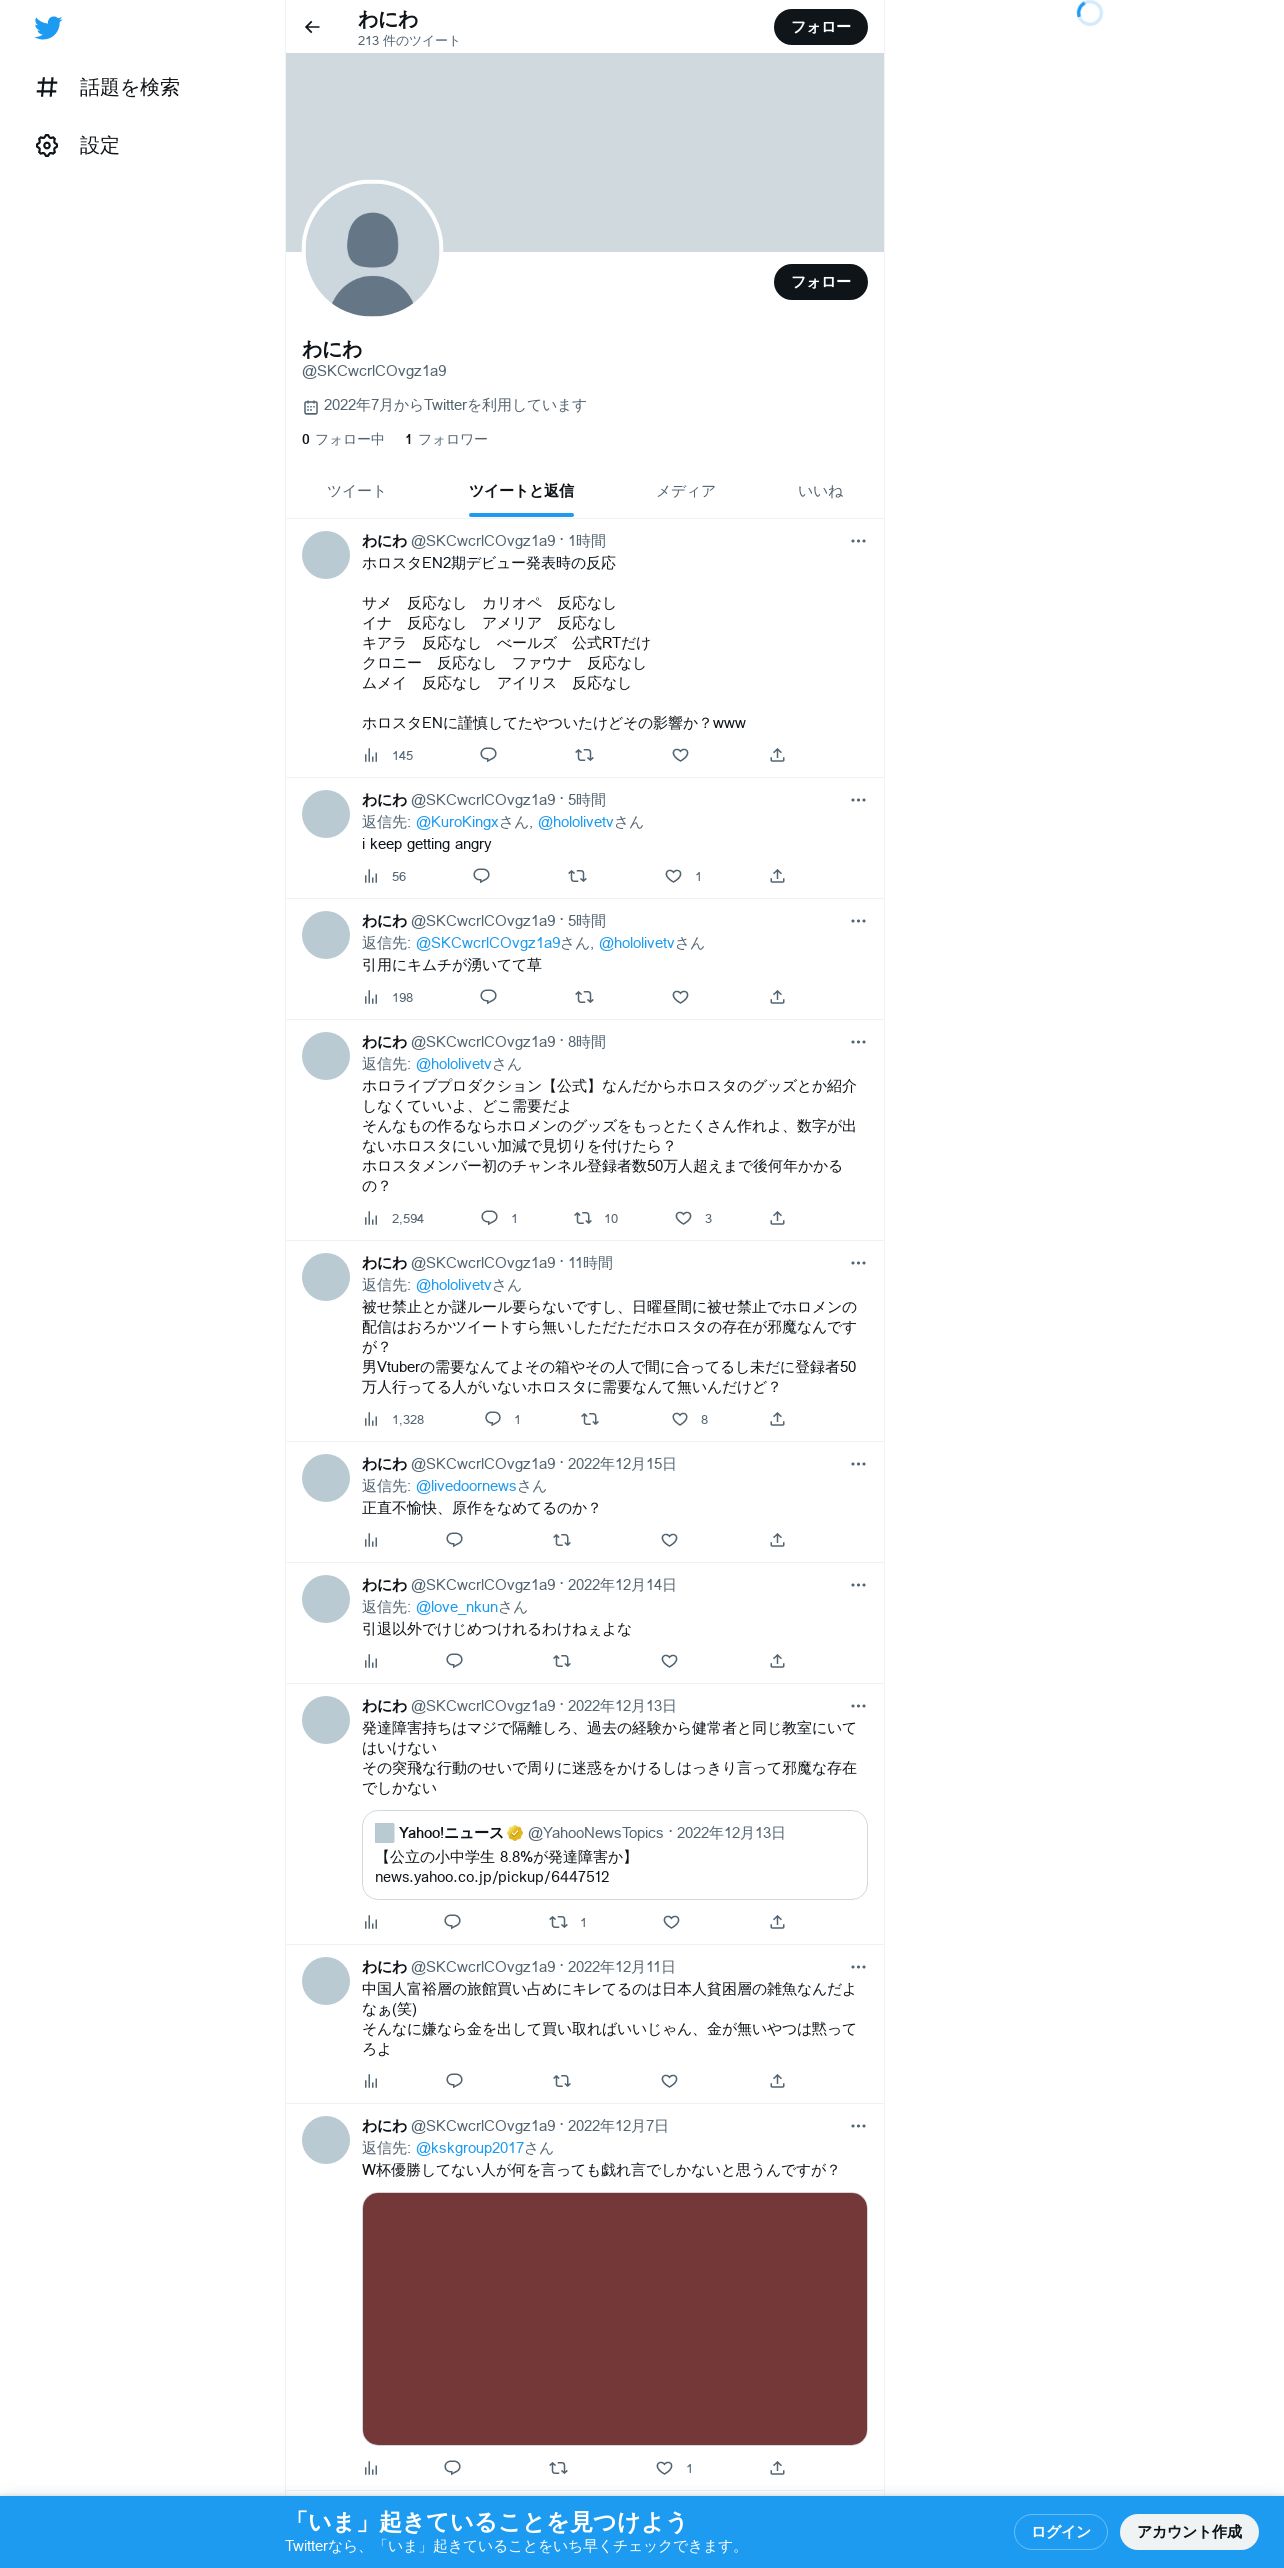This screenshot has width=1284, height=2568.
Task: View analytics of the 198-view tweet
Action: click(371, 997)
